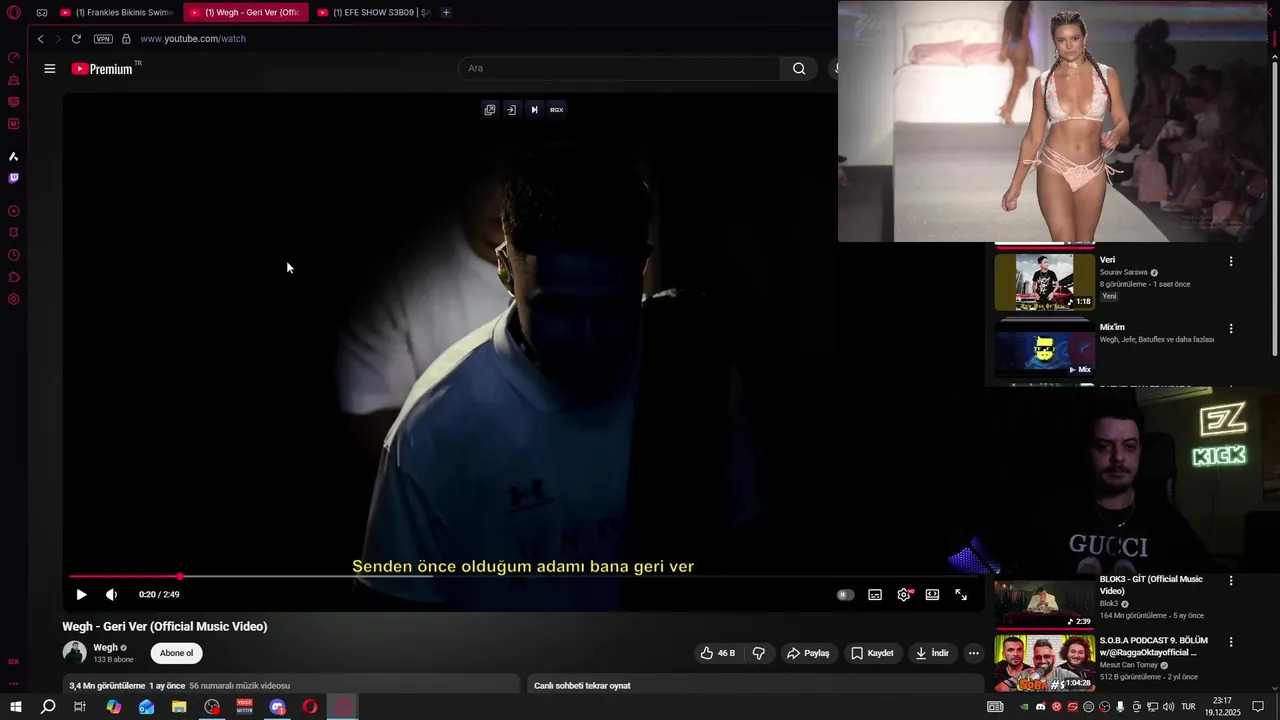Open GX Corner gamepad icon in tab bar

click(x=42, y=13)
